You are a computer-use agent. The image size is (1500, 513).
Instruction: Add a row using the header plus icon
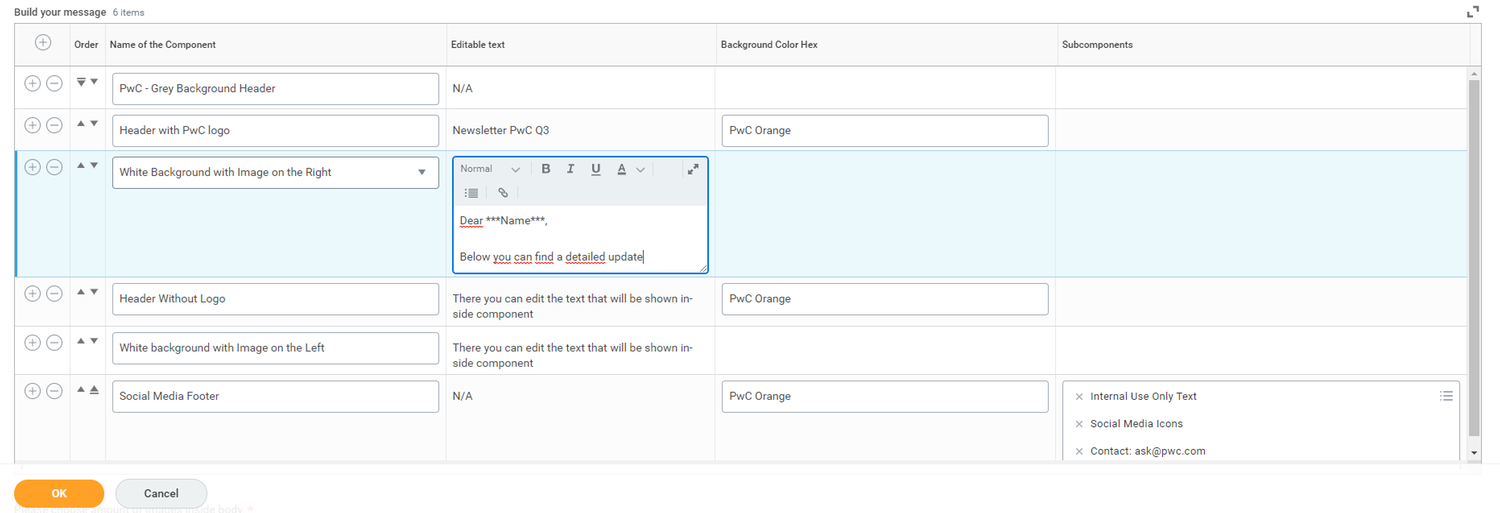pos(42,43)
